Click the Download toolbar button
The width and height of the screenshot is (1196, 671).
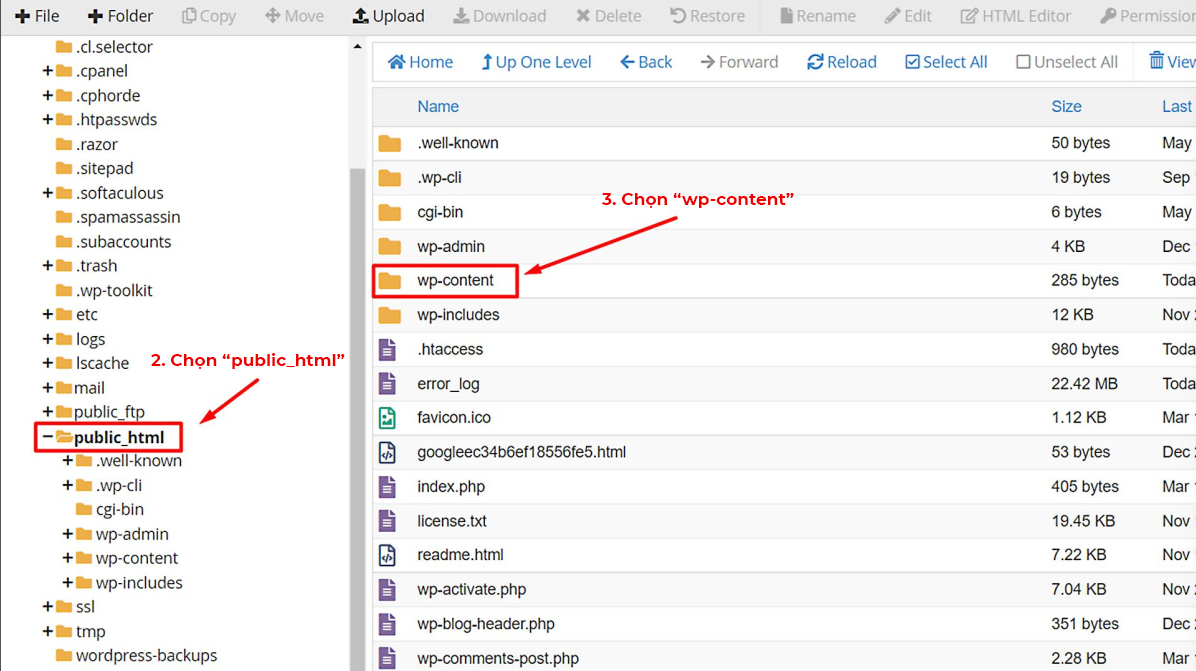point(500,16)
